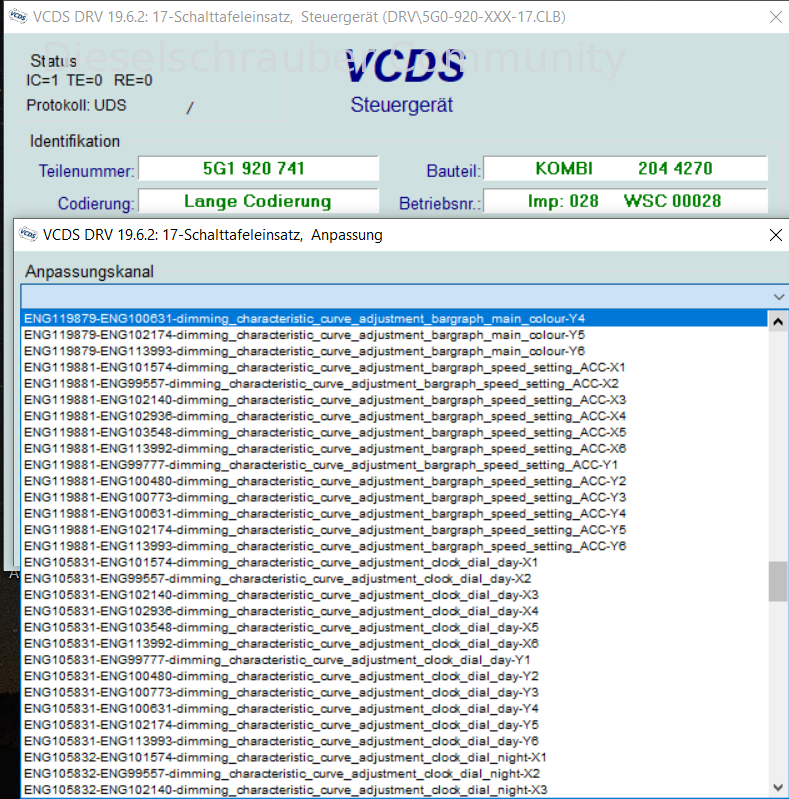The height and width of the screenshot is (799, 789).
Task: Click VCDS icon in Steuergerät window title
Action: [x=18, y=16]
